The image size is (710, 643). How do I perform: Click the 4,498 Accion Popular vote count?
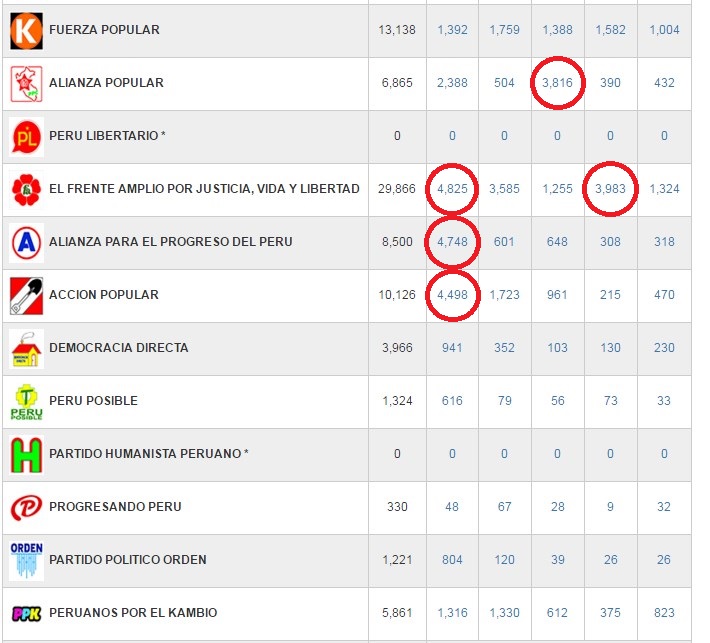point(452,295)
